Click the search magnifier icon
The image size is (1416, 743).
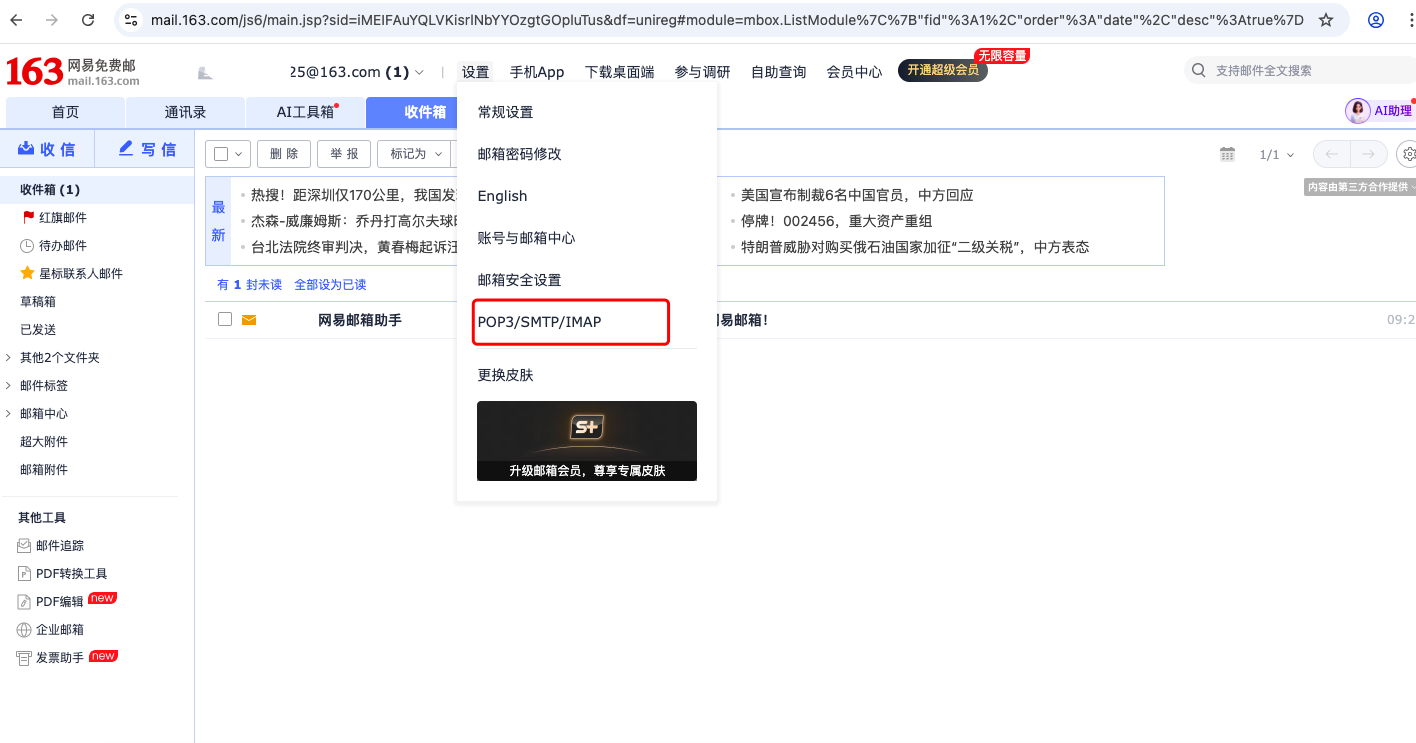pos(1199,70)
